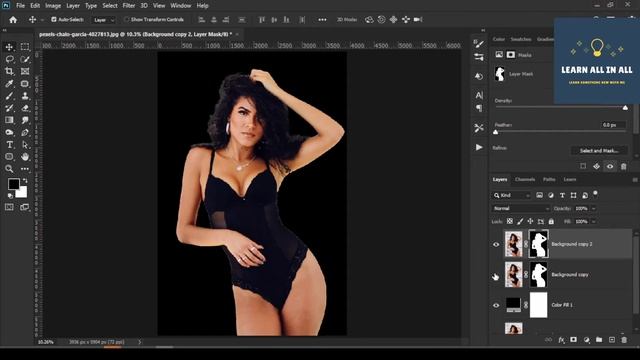Click Create new group folder icon
The image size is (640, 360).
(x=599, y=340)
